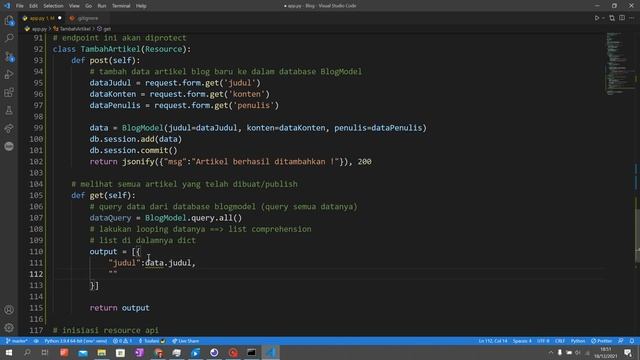Open the notifications bell in status bar
Image resolution: width=640 pixels, height=360 pixels.
pos(632,341)
